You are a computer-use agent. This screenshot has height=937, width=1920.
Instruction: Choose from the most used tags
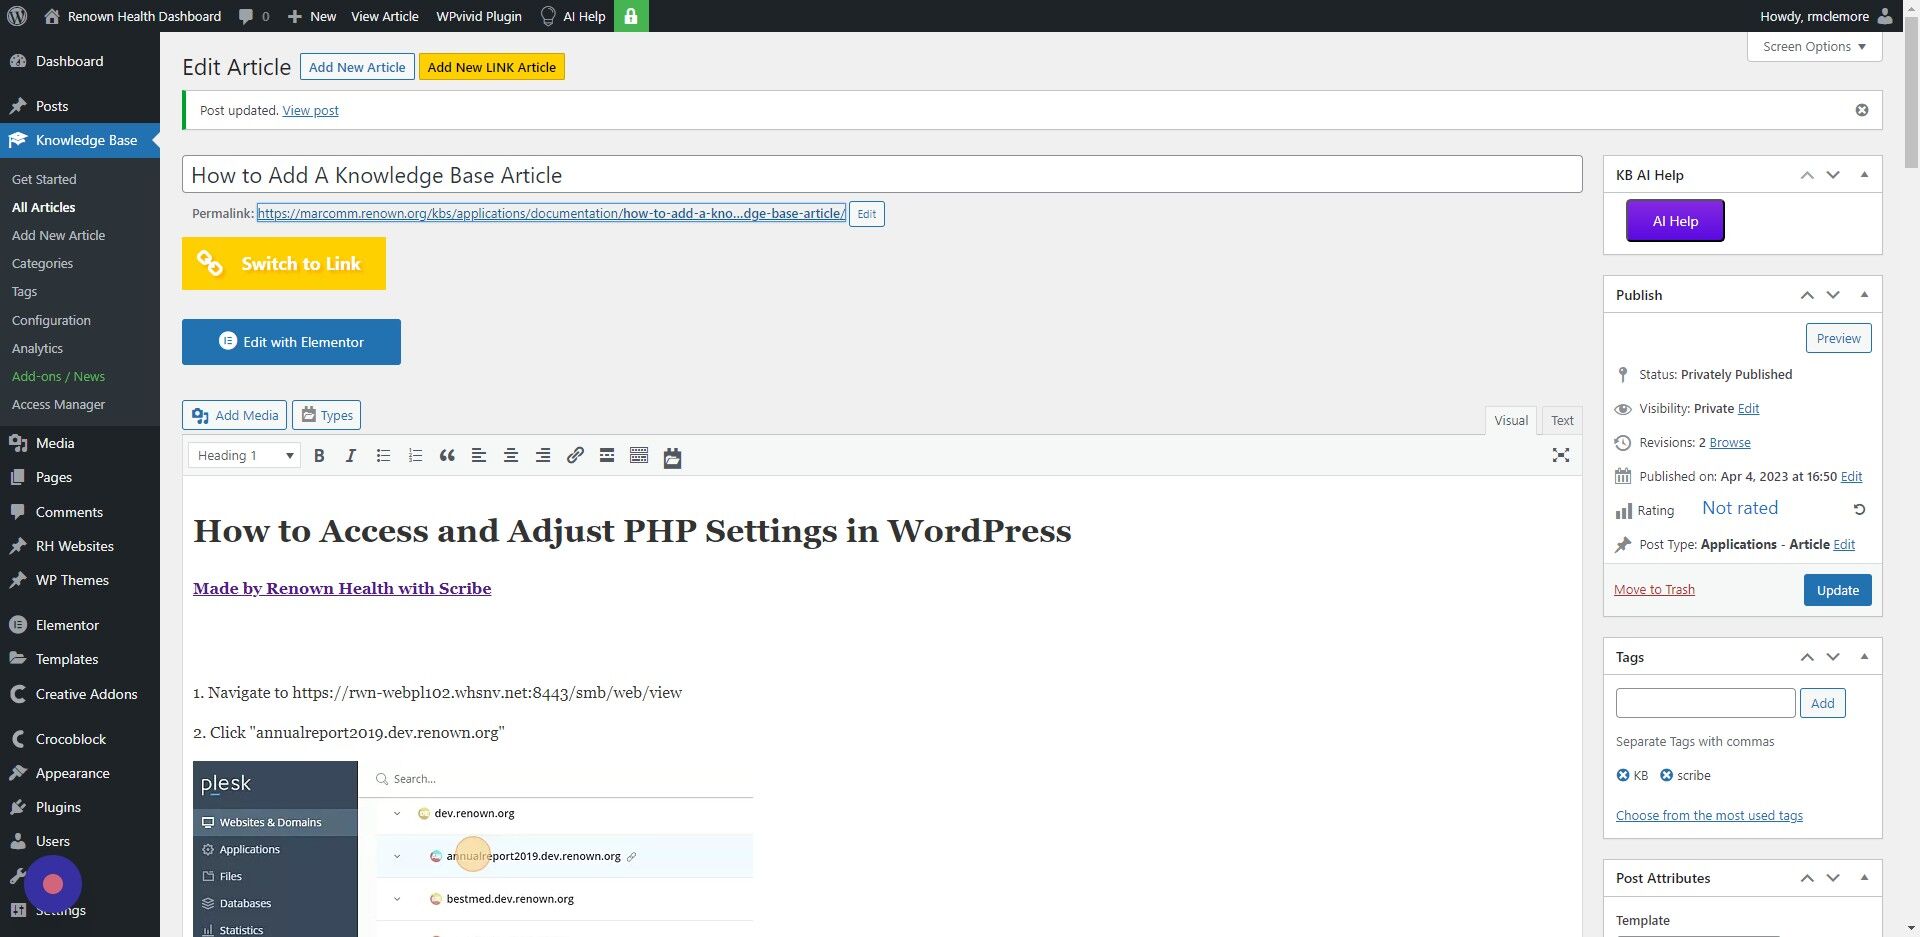point(1709,816)
